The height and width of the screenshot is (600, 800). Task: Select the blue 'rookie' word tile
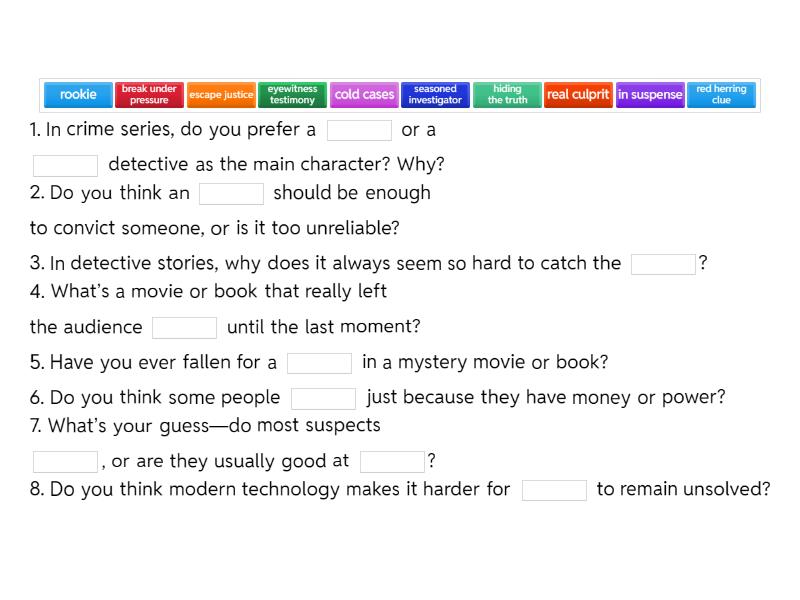(78, 95)
